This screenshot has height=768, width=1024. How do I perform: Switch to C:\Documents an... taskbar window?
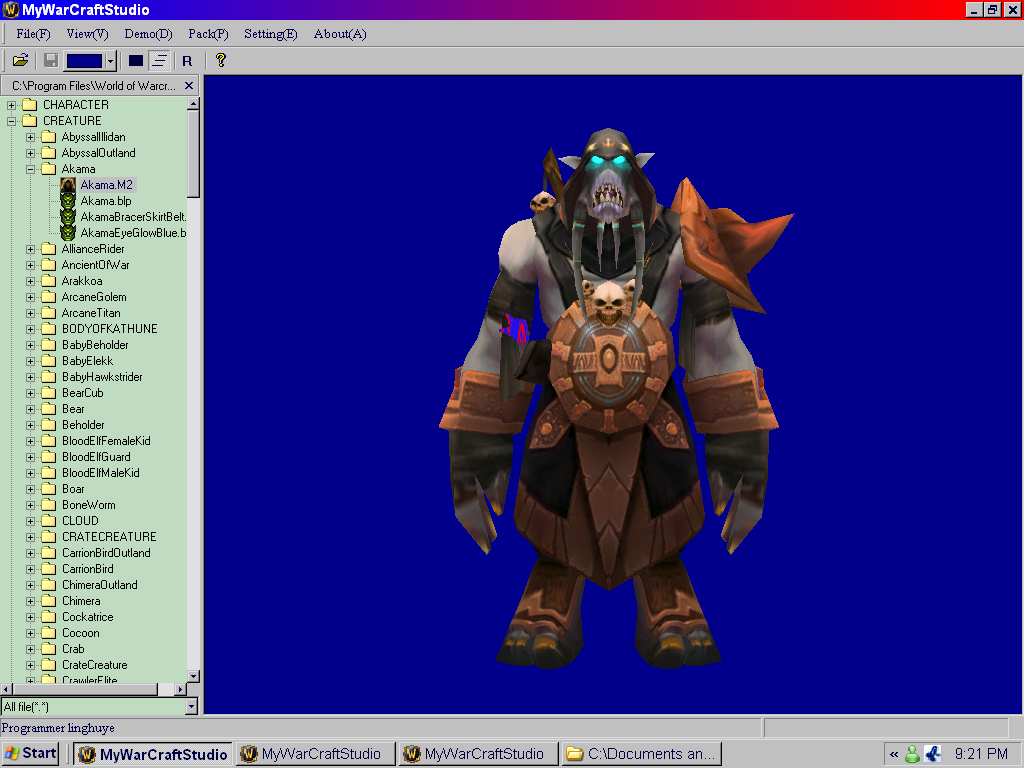(642, 754)
